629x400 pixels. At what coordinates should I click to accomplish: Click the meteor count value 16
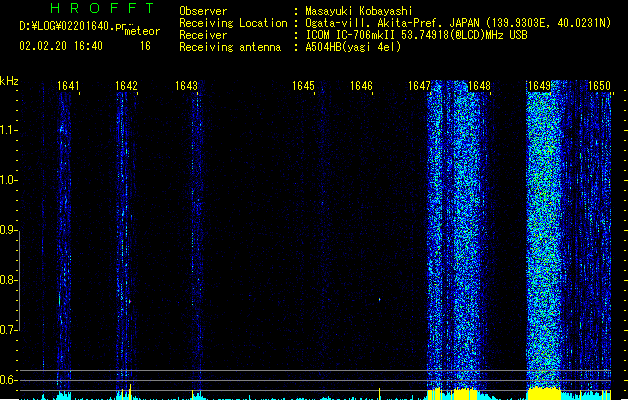tap(145, 46)
